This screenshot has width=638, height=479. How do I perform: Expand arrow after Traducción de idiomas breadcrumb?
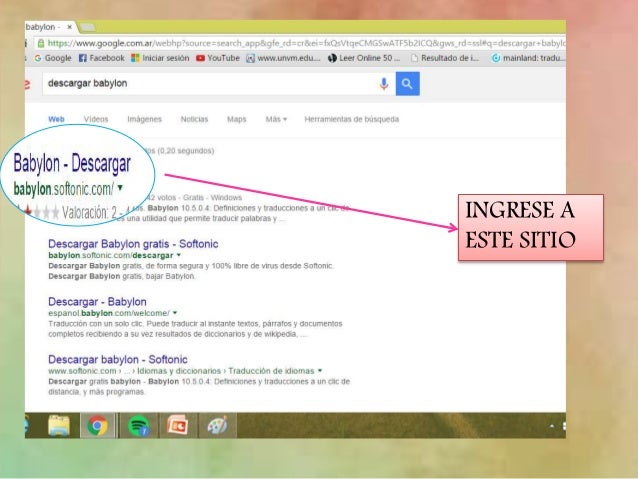(320, 371)
